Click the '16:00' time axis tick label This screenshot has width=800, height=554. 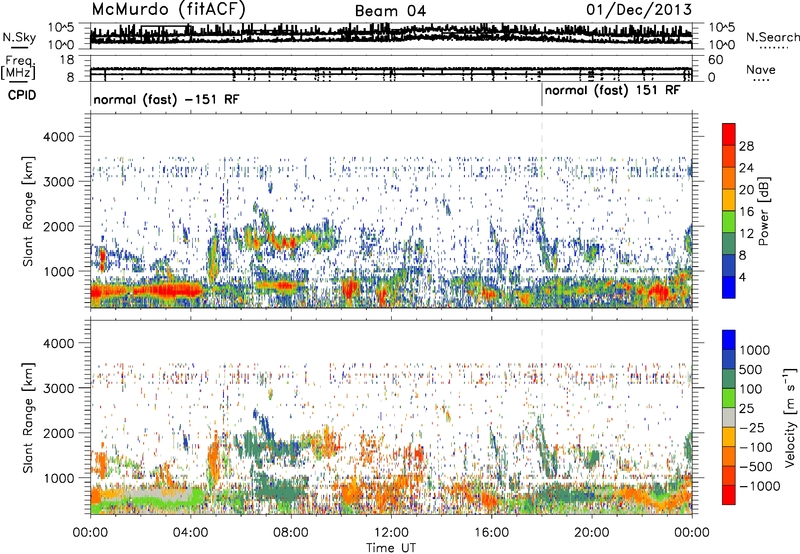491,533
